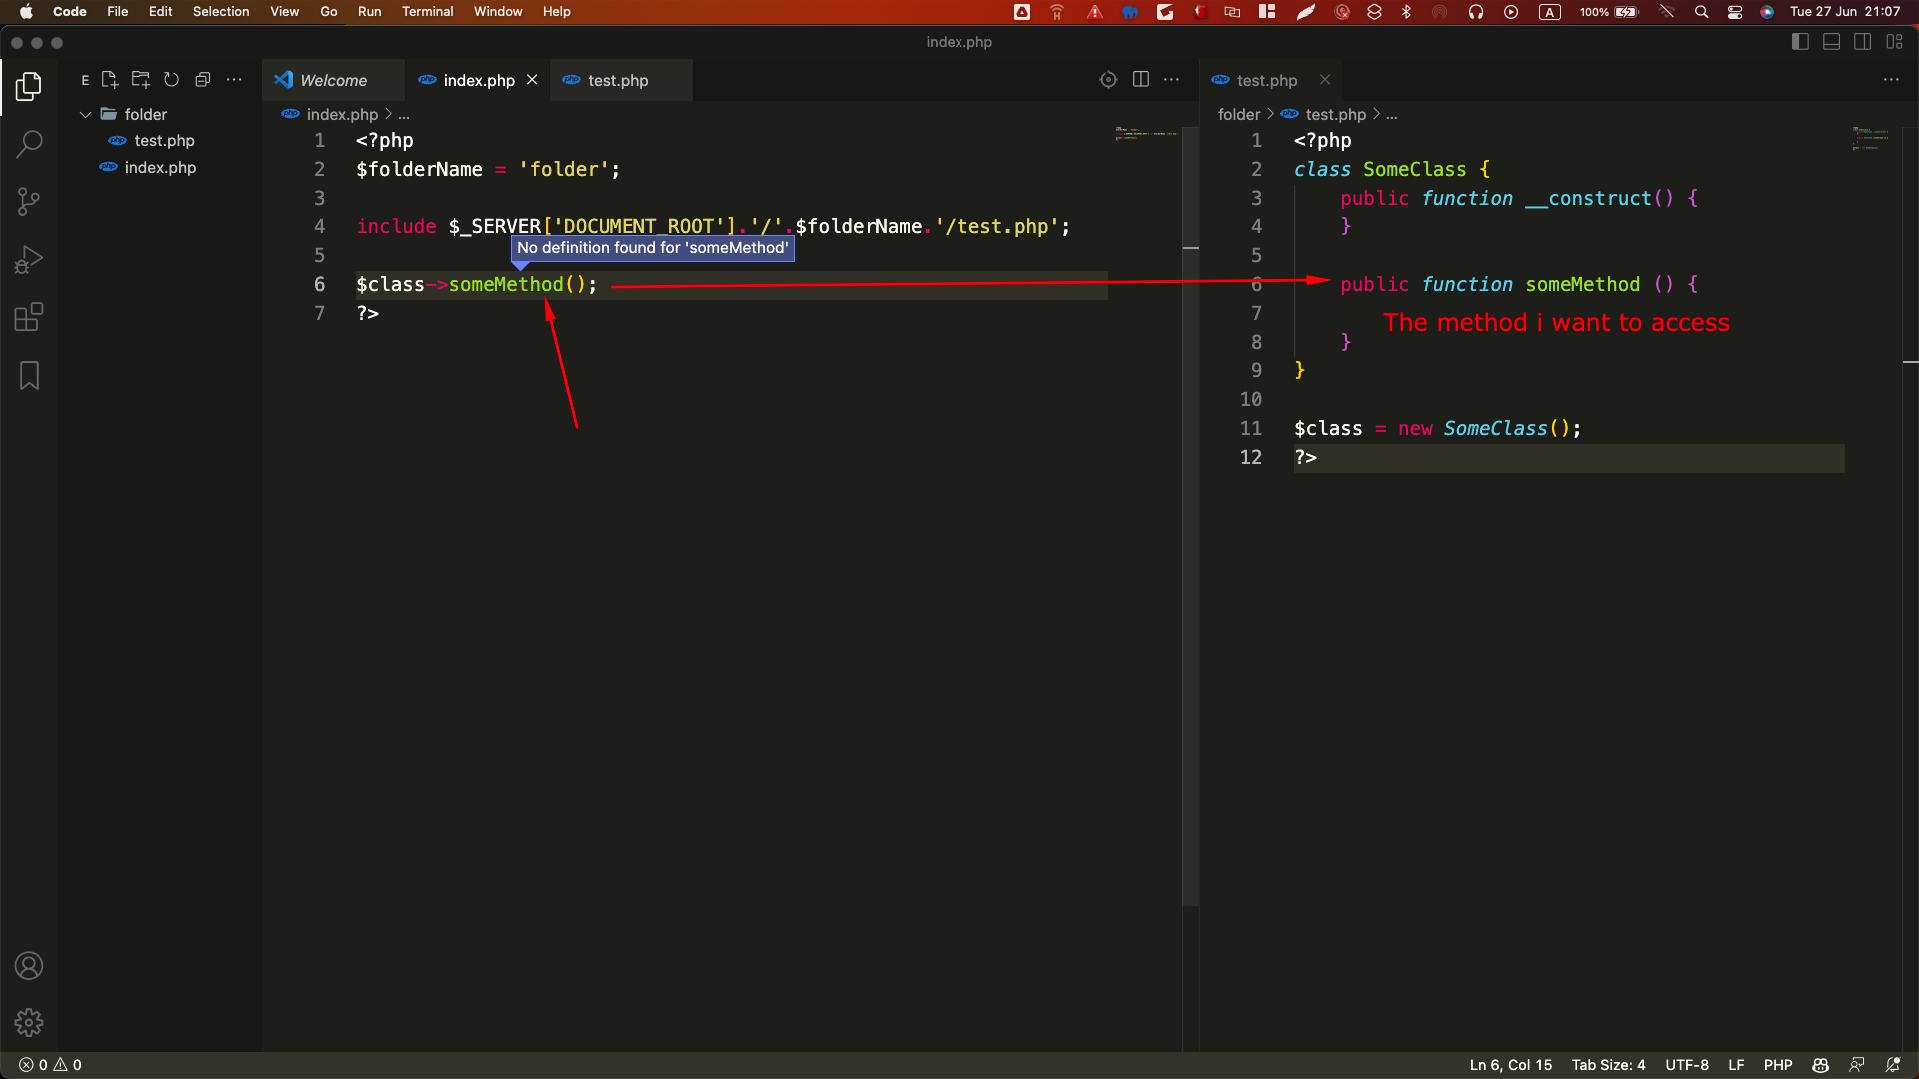This screenshot has height=1079, width=1919.
Task: Toggle the secondary side bar visibility
Action: point(1862,42)
